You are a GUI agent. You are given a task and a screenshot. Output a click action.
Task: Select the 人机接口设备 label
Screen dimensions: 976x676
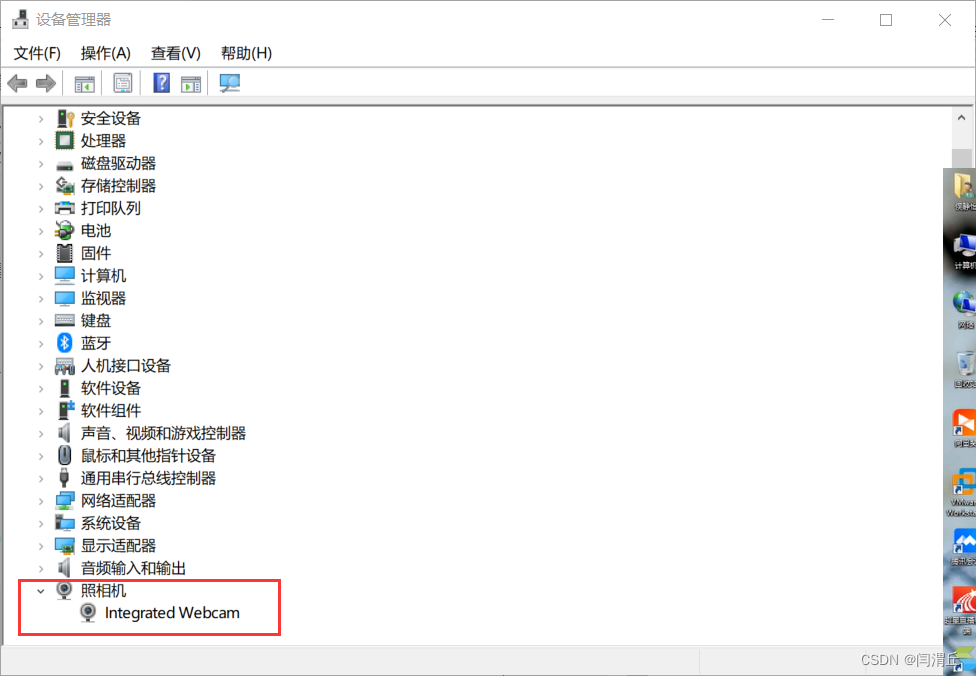coord(126,365)
